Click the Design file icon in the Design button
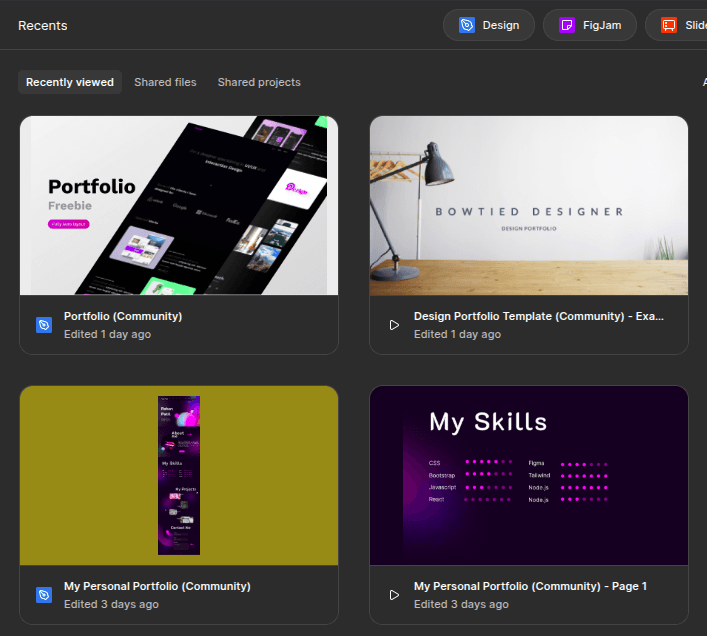The width and height of the screenshot is (707, 636). pos(467,25)
